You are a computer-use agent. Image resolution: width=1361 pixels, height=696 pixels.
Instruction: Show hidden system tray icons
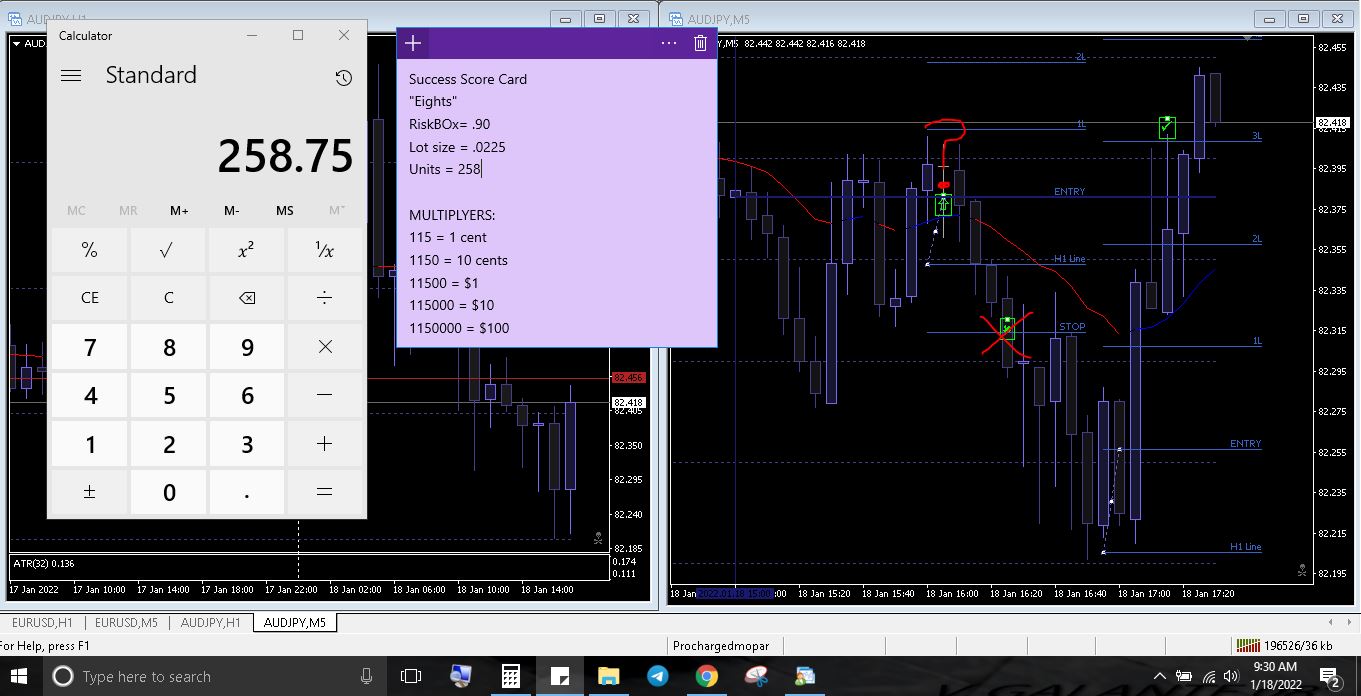[1159, 677]
